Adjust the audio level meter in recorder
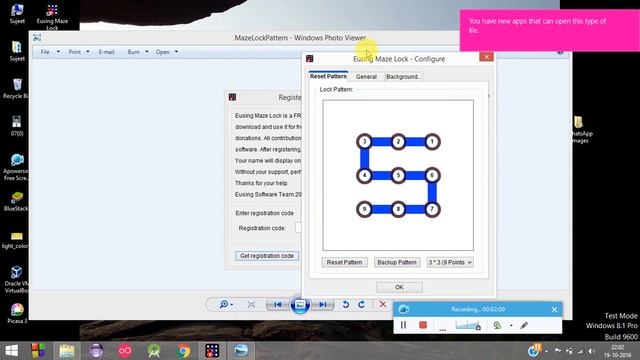This screenshot has height=360, width=640. point(468,325)
